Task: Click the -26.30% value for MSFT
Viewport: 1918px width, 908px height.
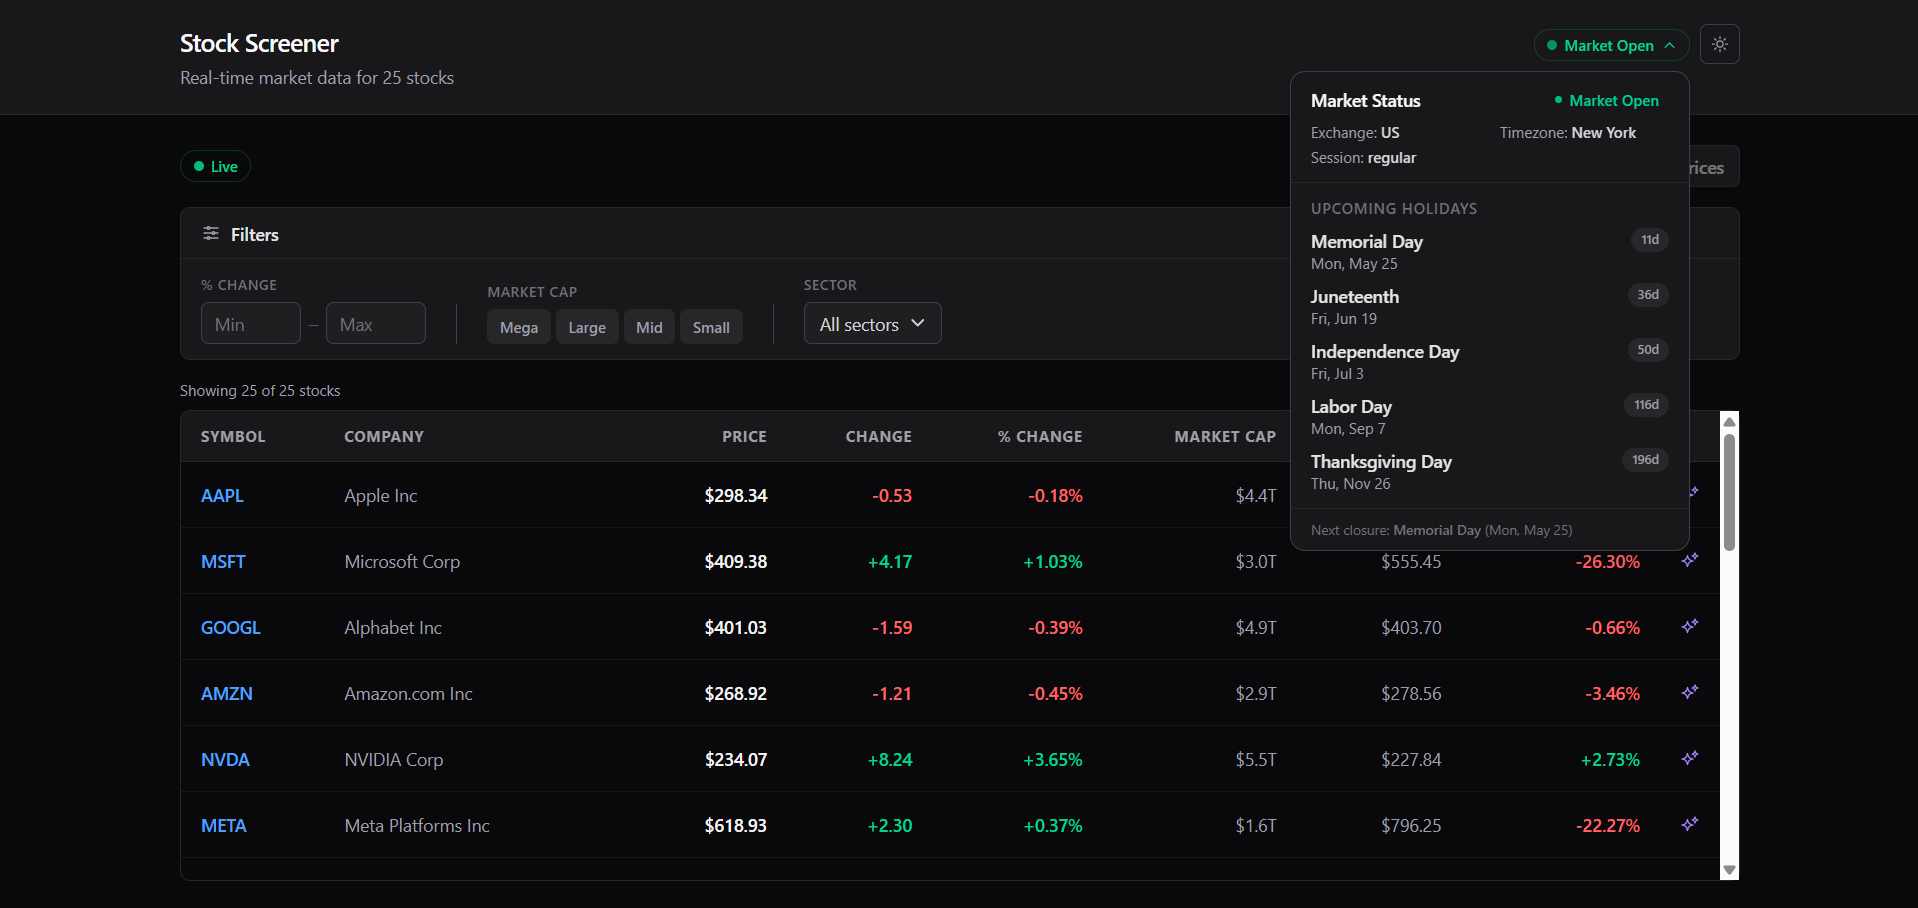Action: point(1607,561)
